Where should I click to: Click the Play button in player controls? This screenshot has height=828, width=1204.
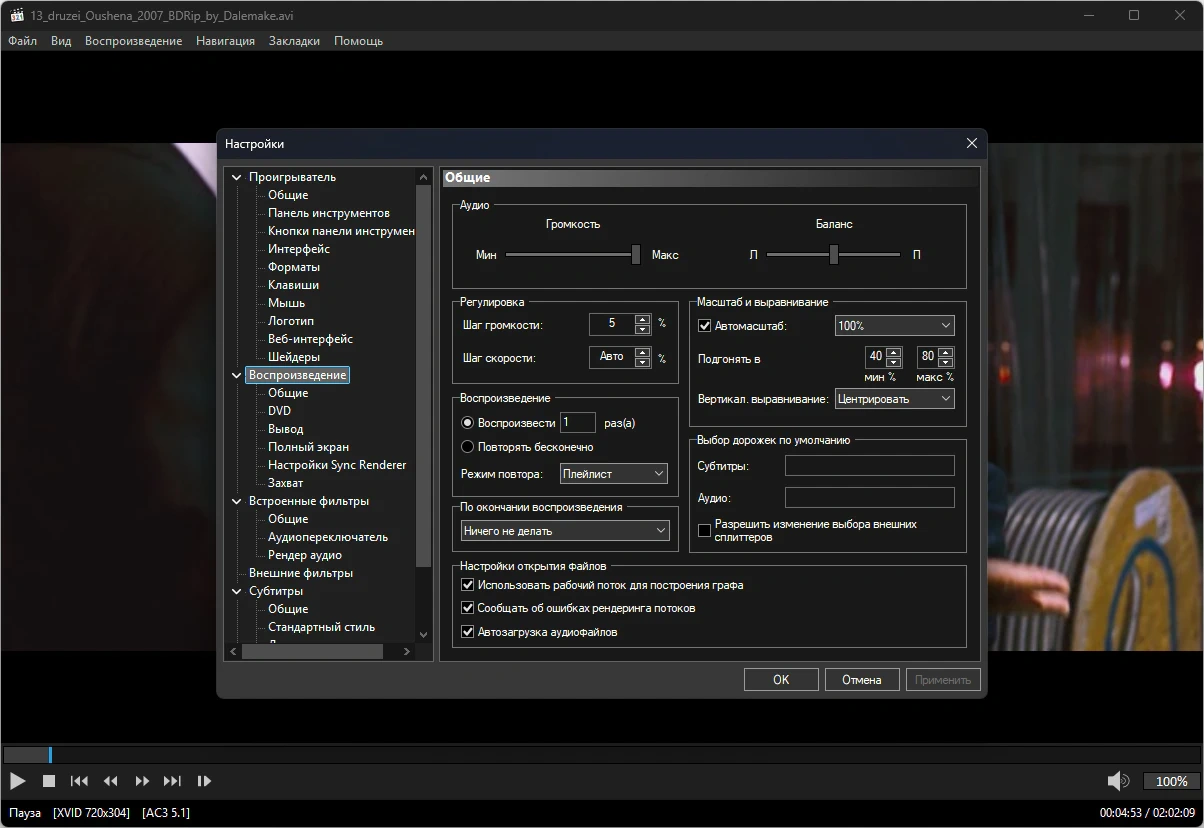[x=18, y=781]
